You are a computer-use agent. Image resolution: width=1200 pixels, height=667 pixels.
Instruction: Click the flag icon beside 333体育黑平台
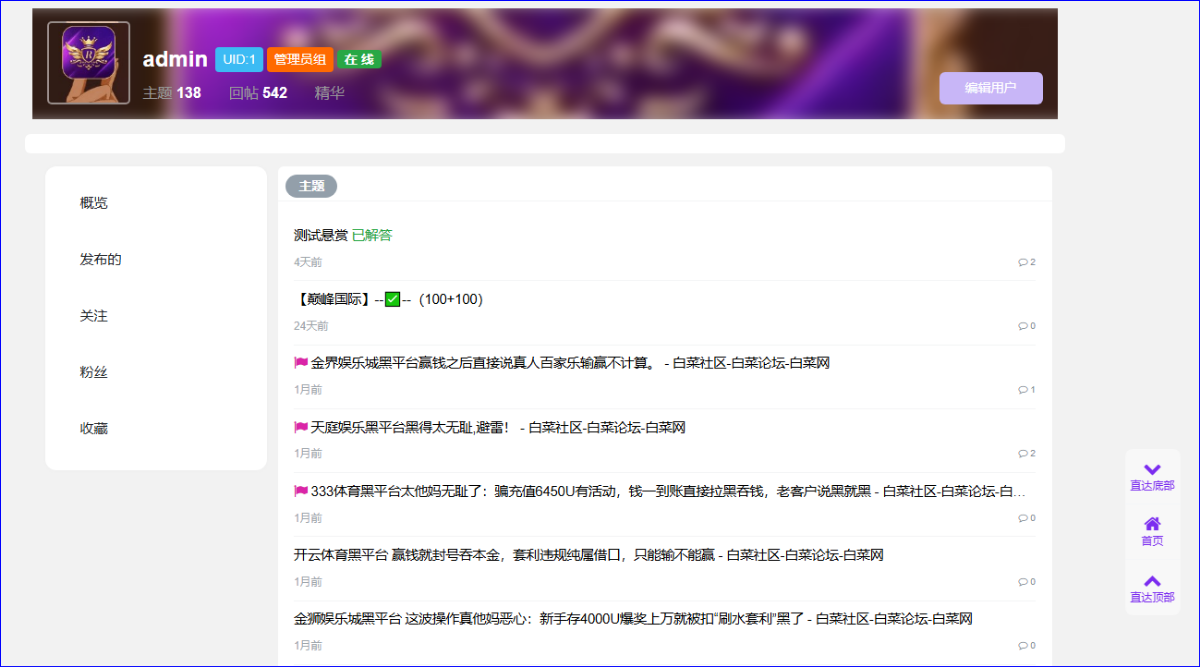(x=301, y=491)
